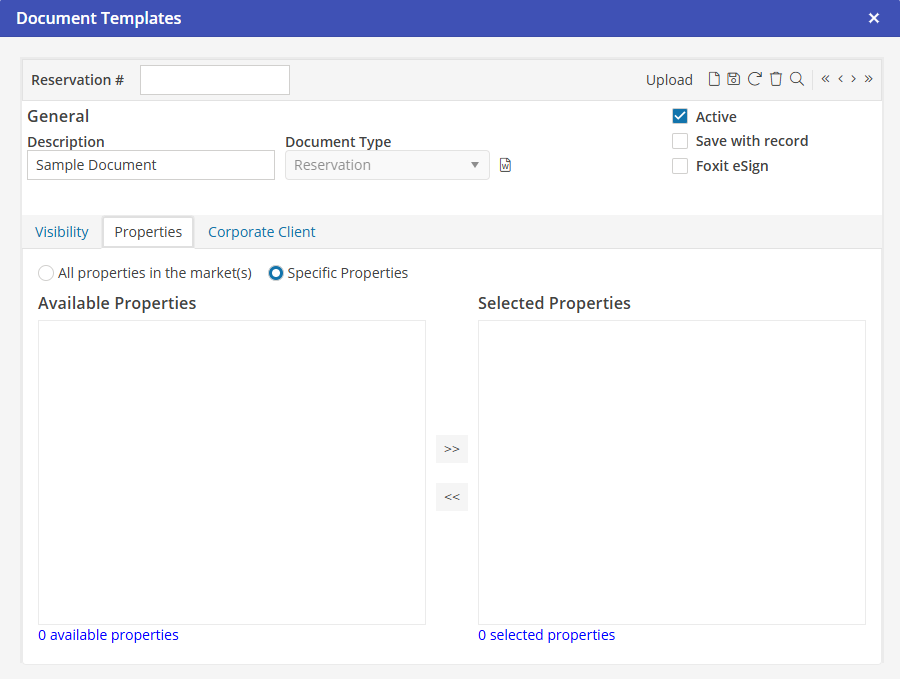The image size is (900, 679).
Task: Click the >> move to selected button
Action: [x=452, y=449]
